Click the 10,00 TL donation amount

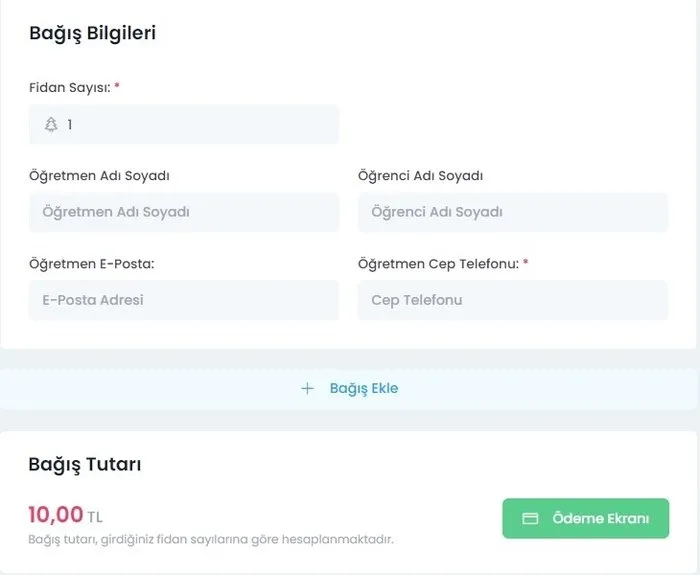[x=65, y=516]
